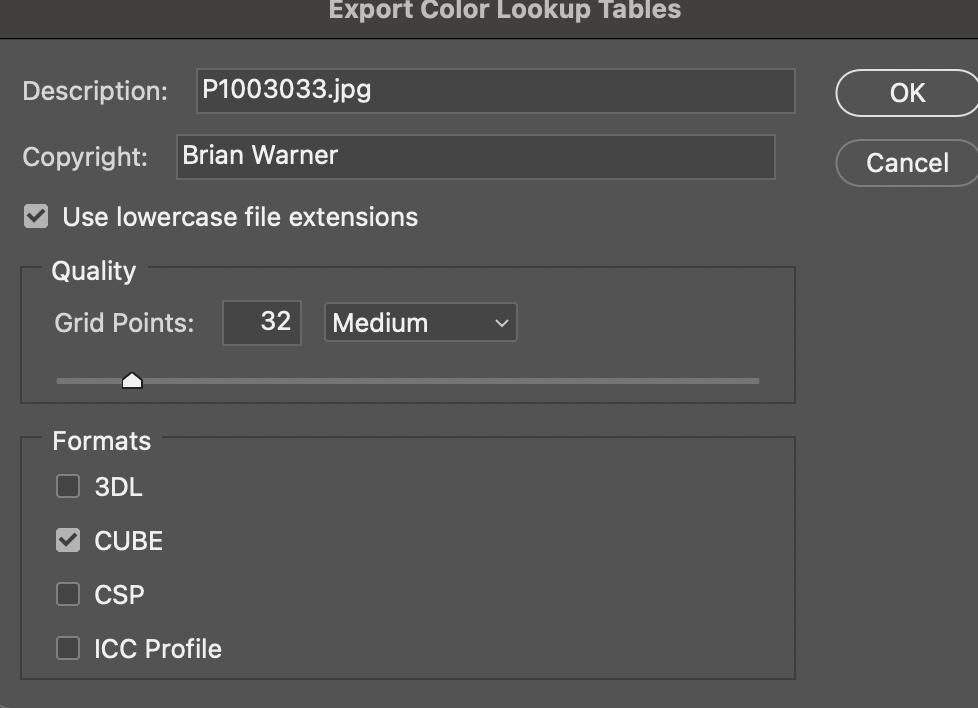Click the Export Color Lookup Tables title bar
978x708 pixels.
(505, 12)
